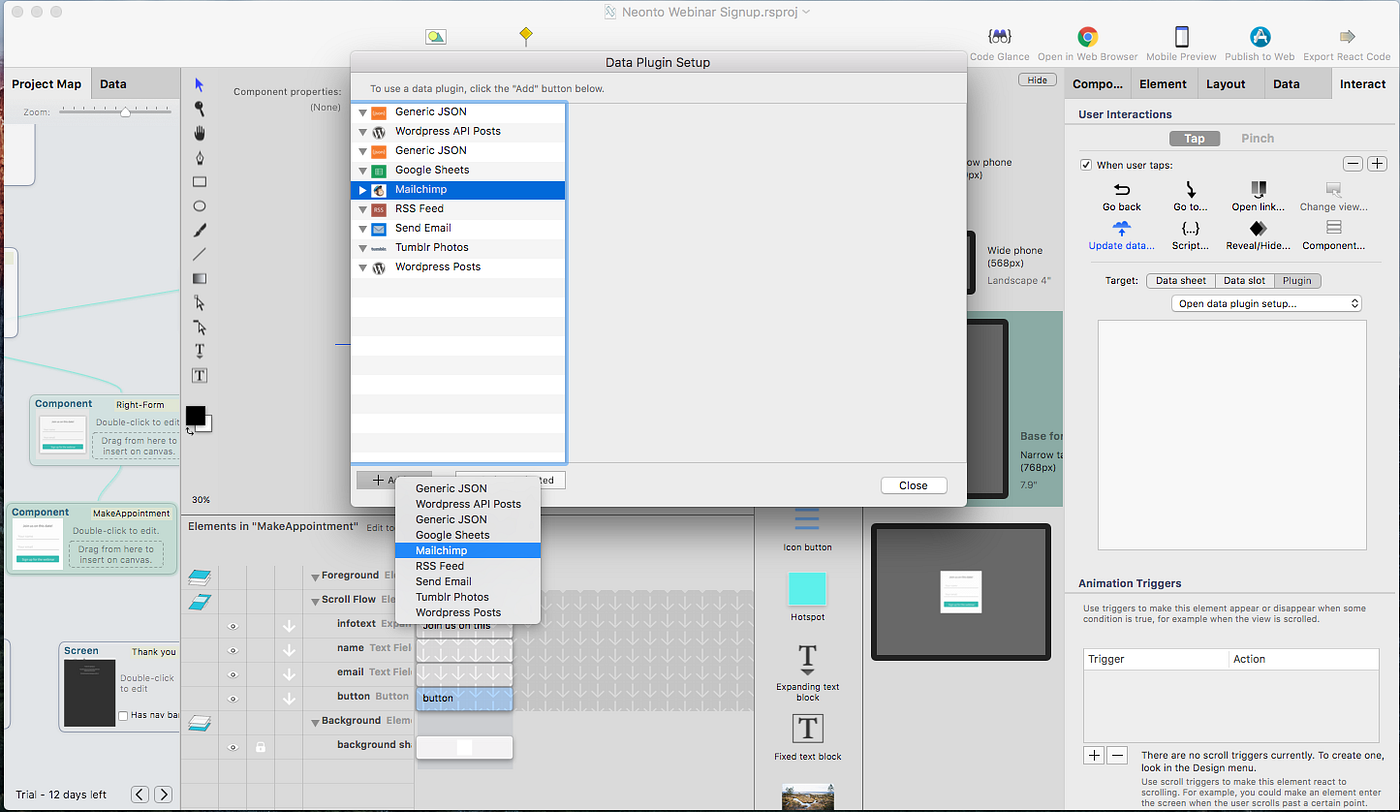This screenshot has width=1400, height=812.
Task: Open the "Open data plugin setup..." dropdown
Action: click(x=1266, y=302)
